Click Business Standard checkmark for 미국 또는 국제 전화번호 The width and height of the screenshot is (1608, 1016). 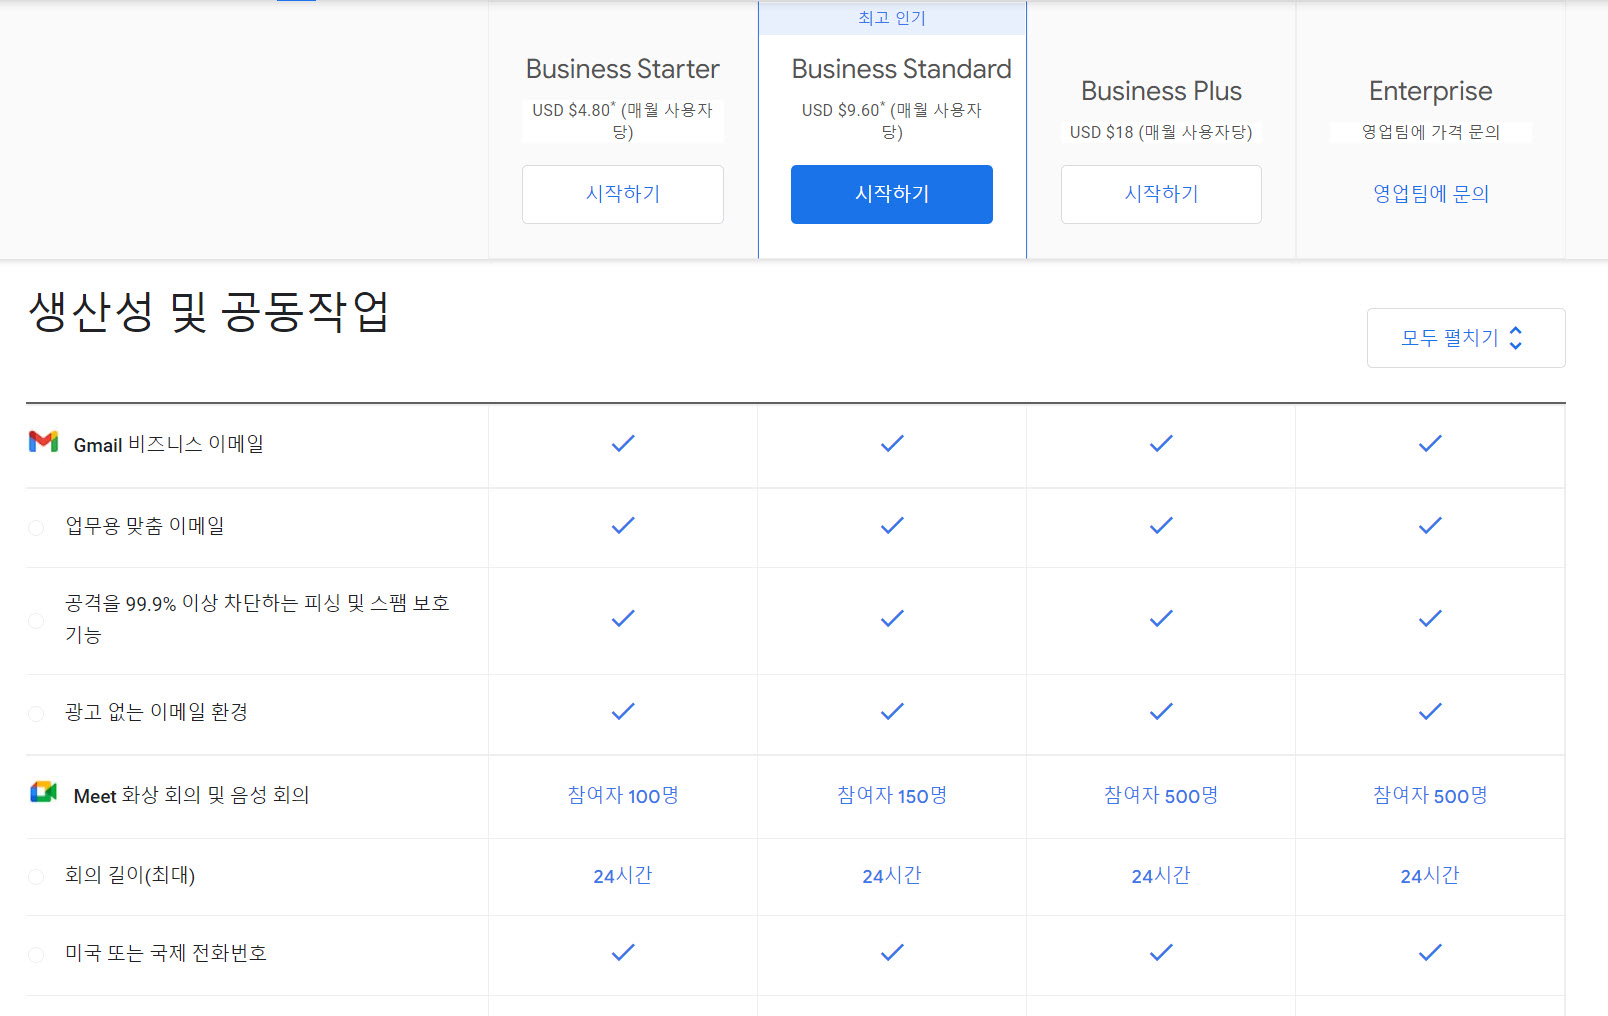tap(892, 952)
